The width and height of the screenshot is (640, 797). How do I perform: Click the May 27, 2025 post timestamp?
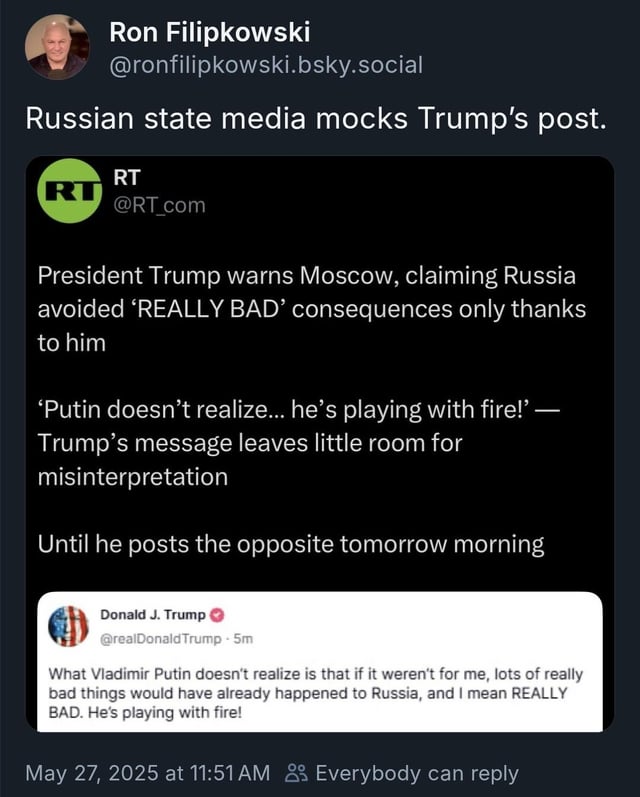click(147, 772)
